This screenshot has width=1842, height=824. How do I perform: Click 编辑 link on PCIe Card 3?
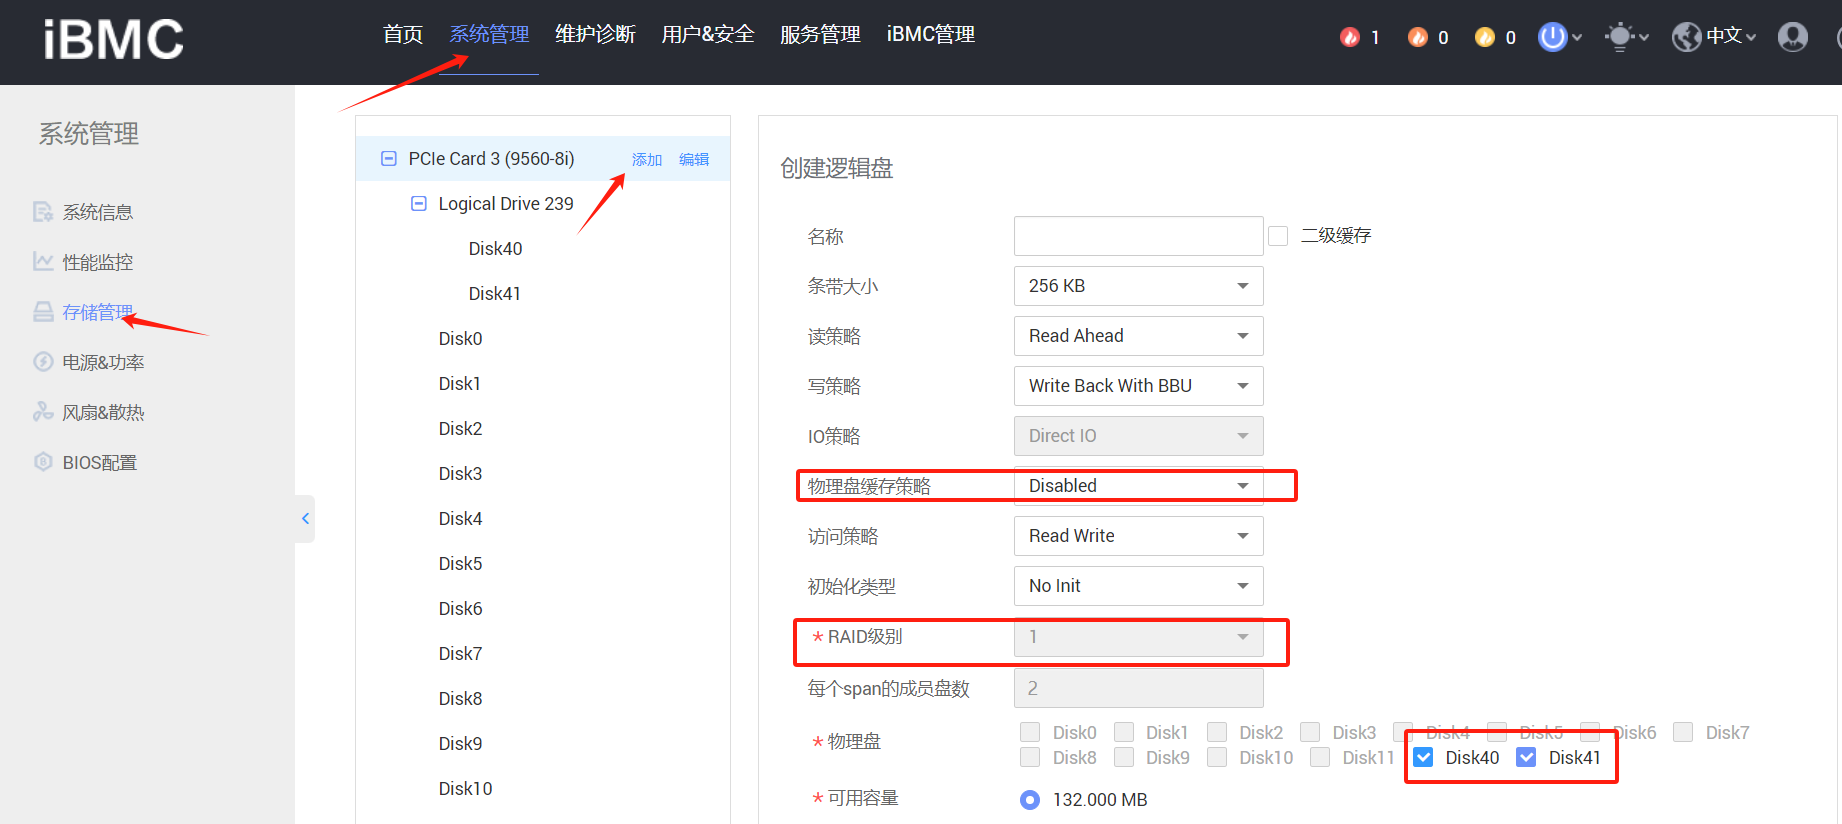coord(694,160)
